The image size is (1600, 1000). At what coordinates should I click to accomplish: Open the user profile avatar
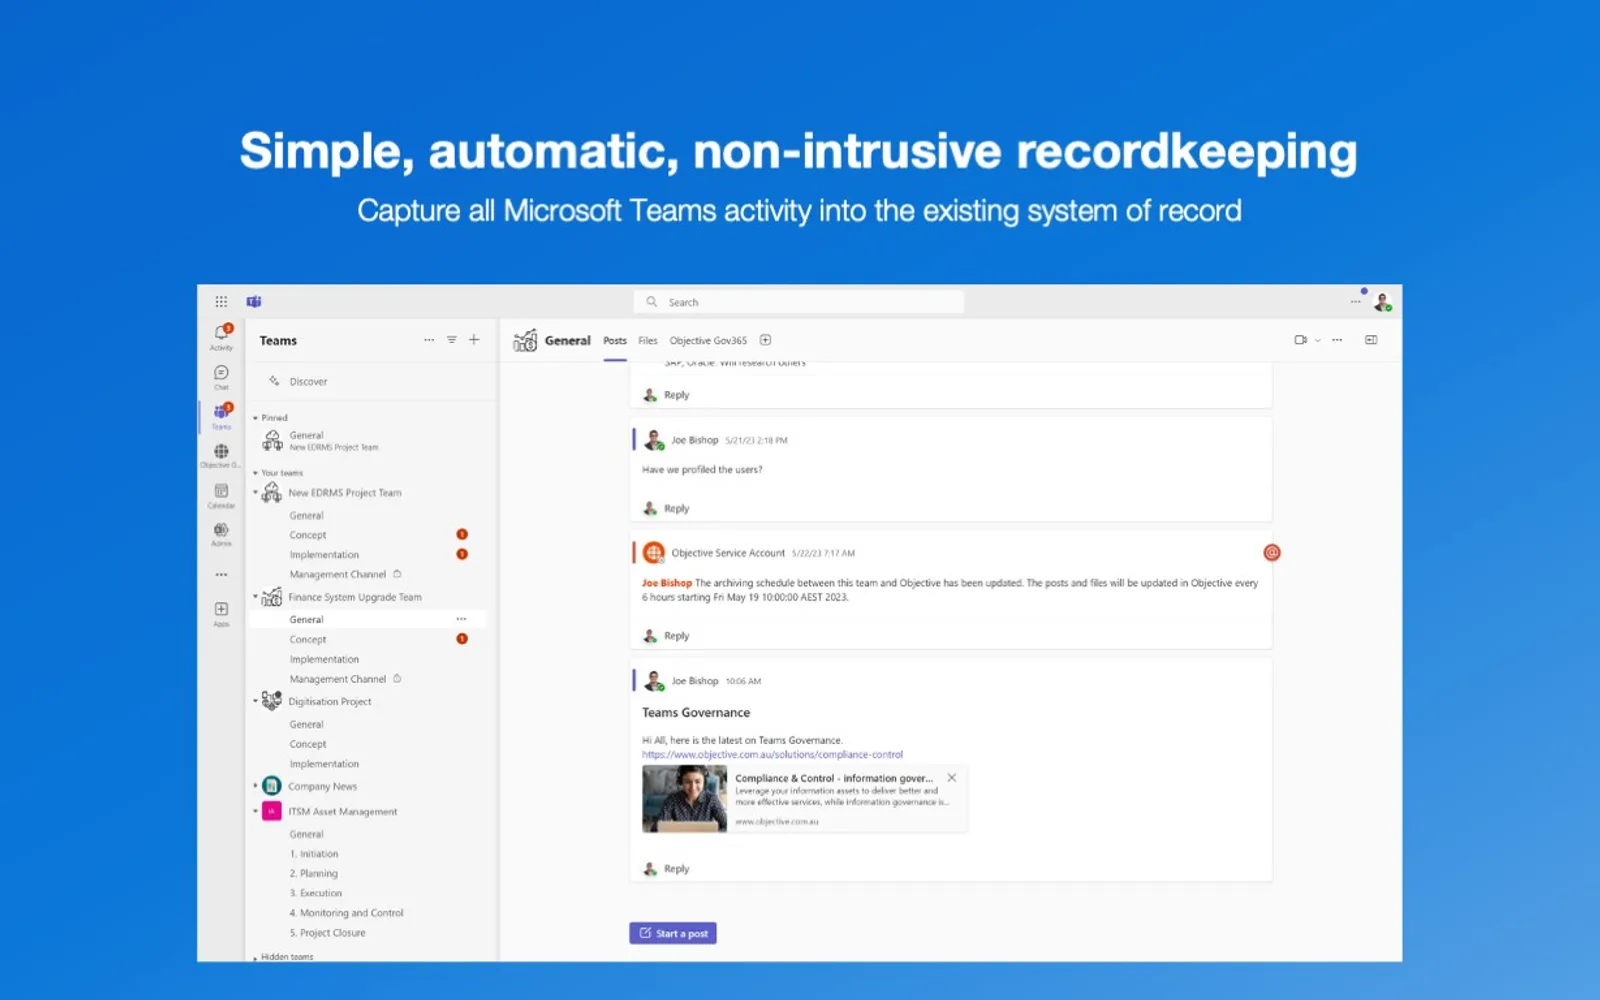coord(1382,302)
